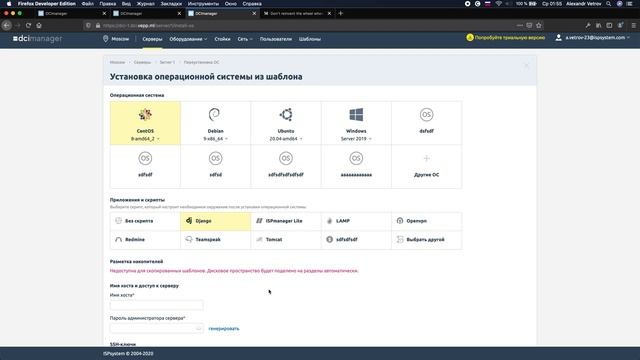The width and height of the screenshot is (640, 360).
Task: Select the sdfsdfsdf script option
Action: [x=356, y=240]
